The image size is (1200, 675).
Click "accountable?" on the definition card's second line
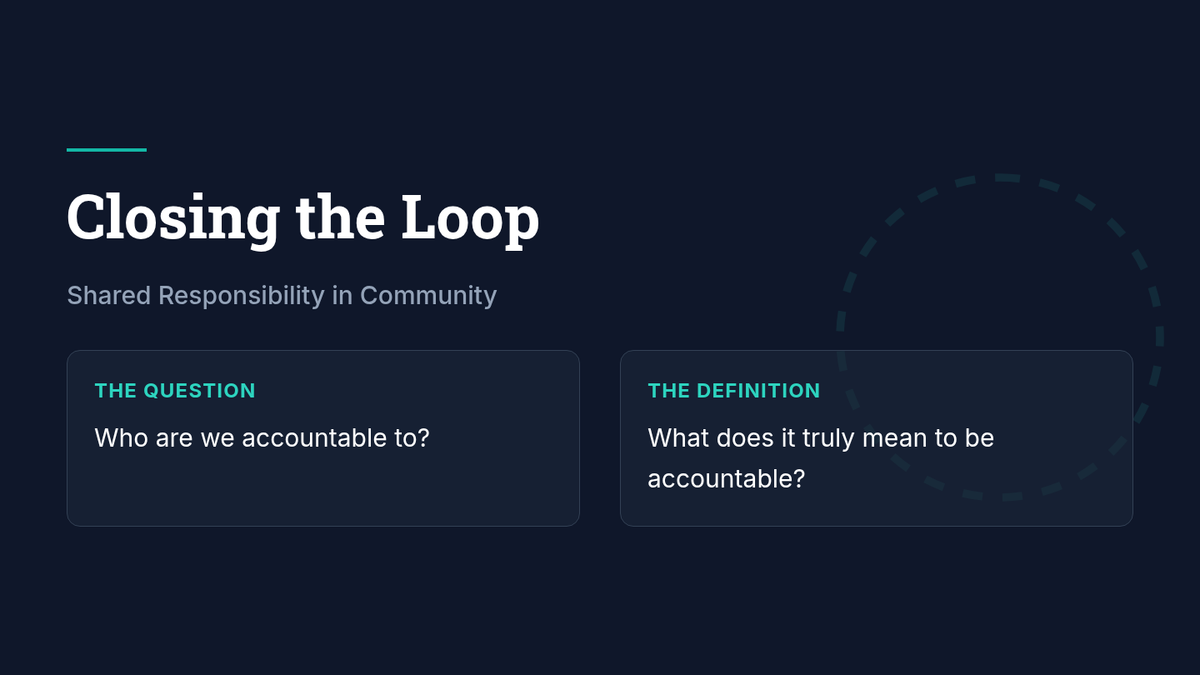pos(726,479)
